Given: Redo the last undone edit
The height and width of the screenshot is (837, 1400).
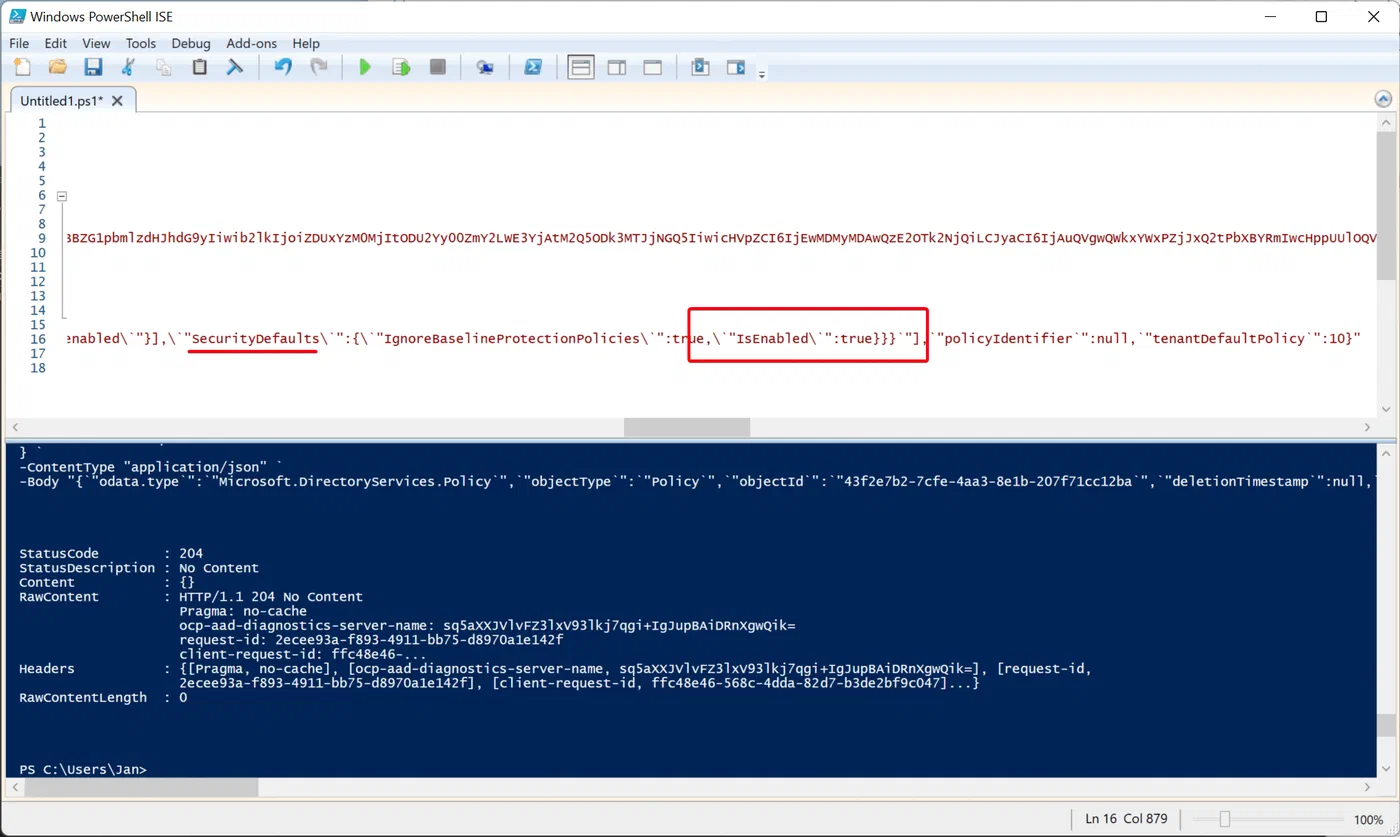Looking at the screenshot, I should [318, 67].
